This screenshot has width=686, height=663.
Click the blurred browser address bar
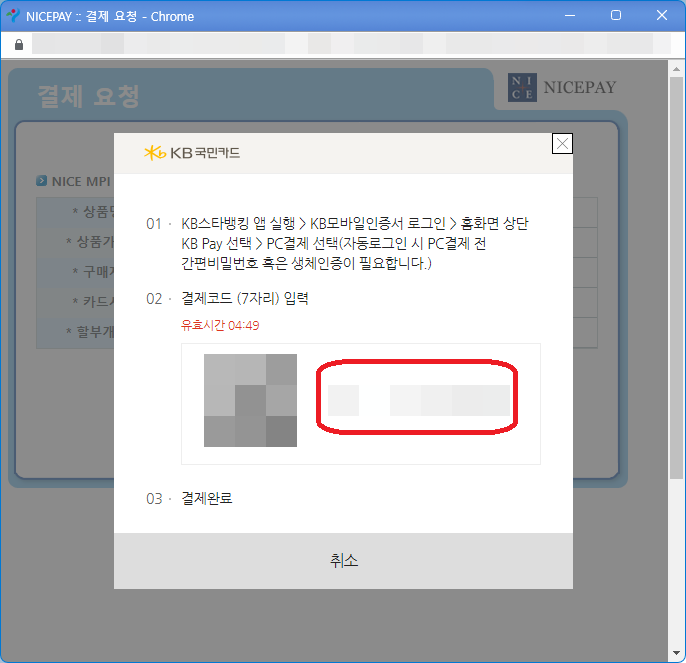351,44
